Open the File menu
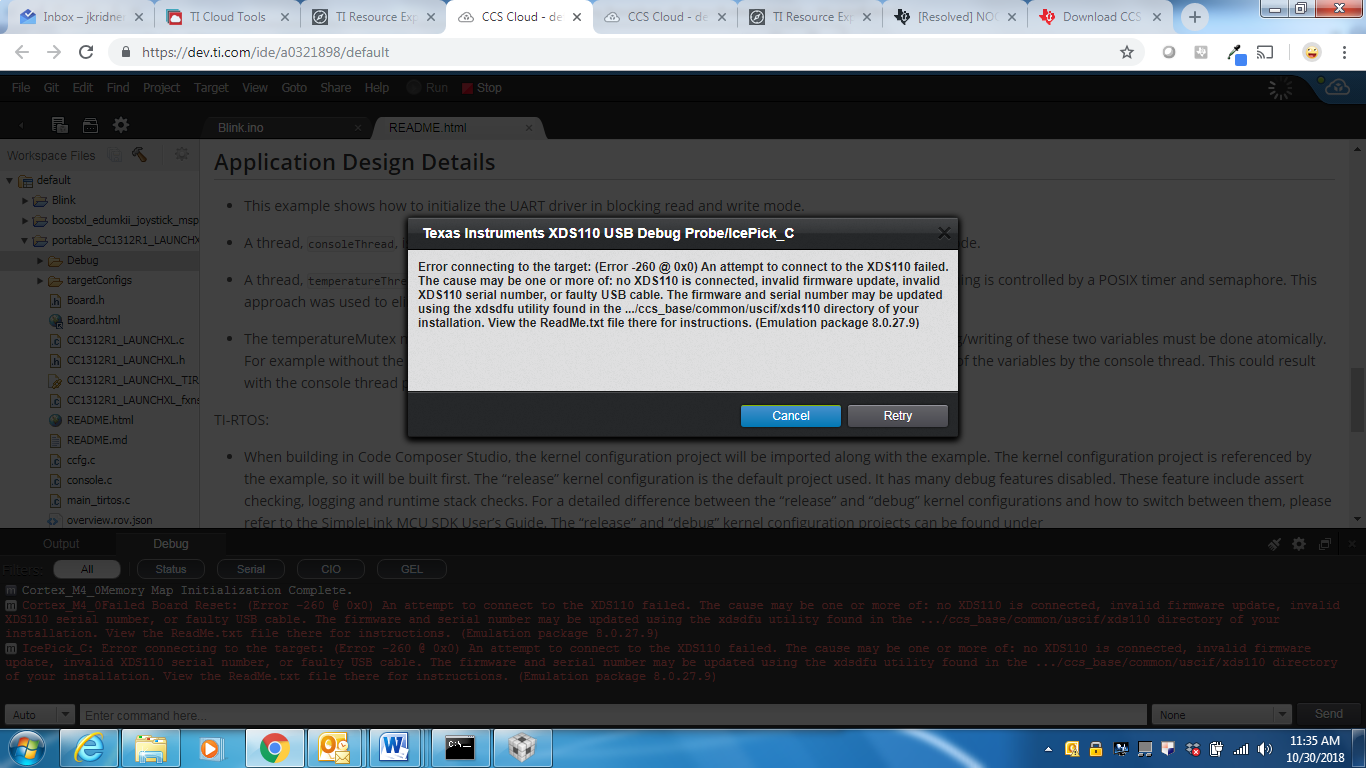The image size is (1366, 768). tap(21, 88)
